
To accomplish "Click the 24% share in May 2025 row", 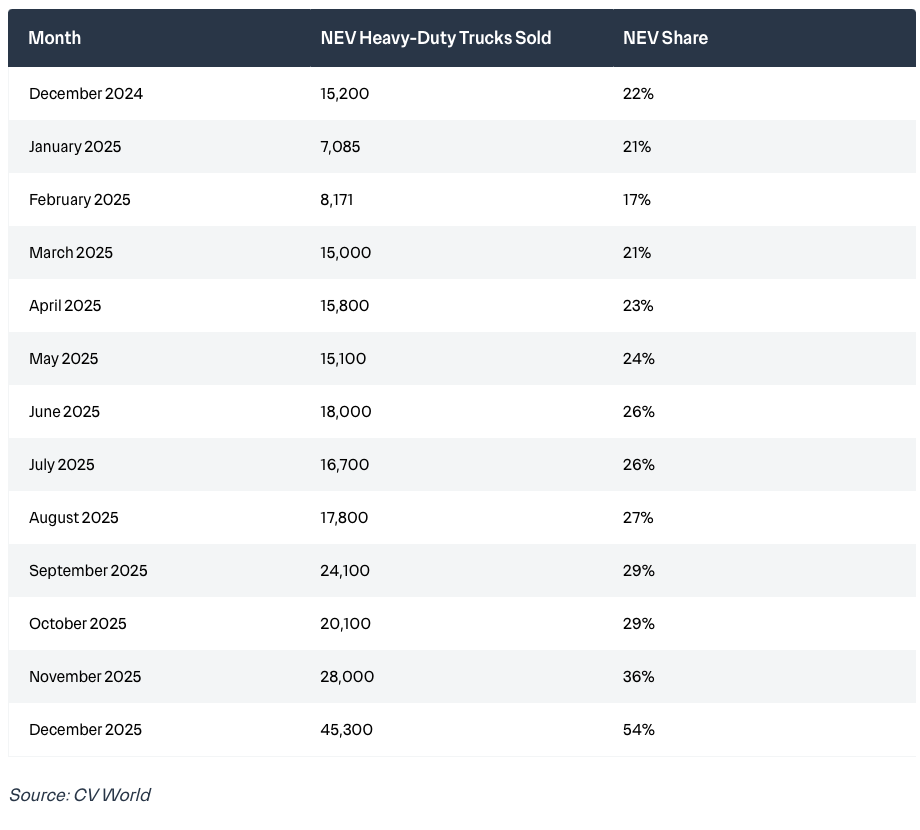I will pyautogui.click(x=639, y=359).
